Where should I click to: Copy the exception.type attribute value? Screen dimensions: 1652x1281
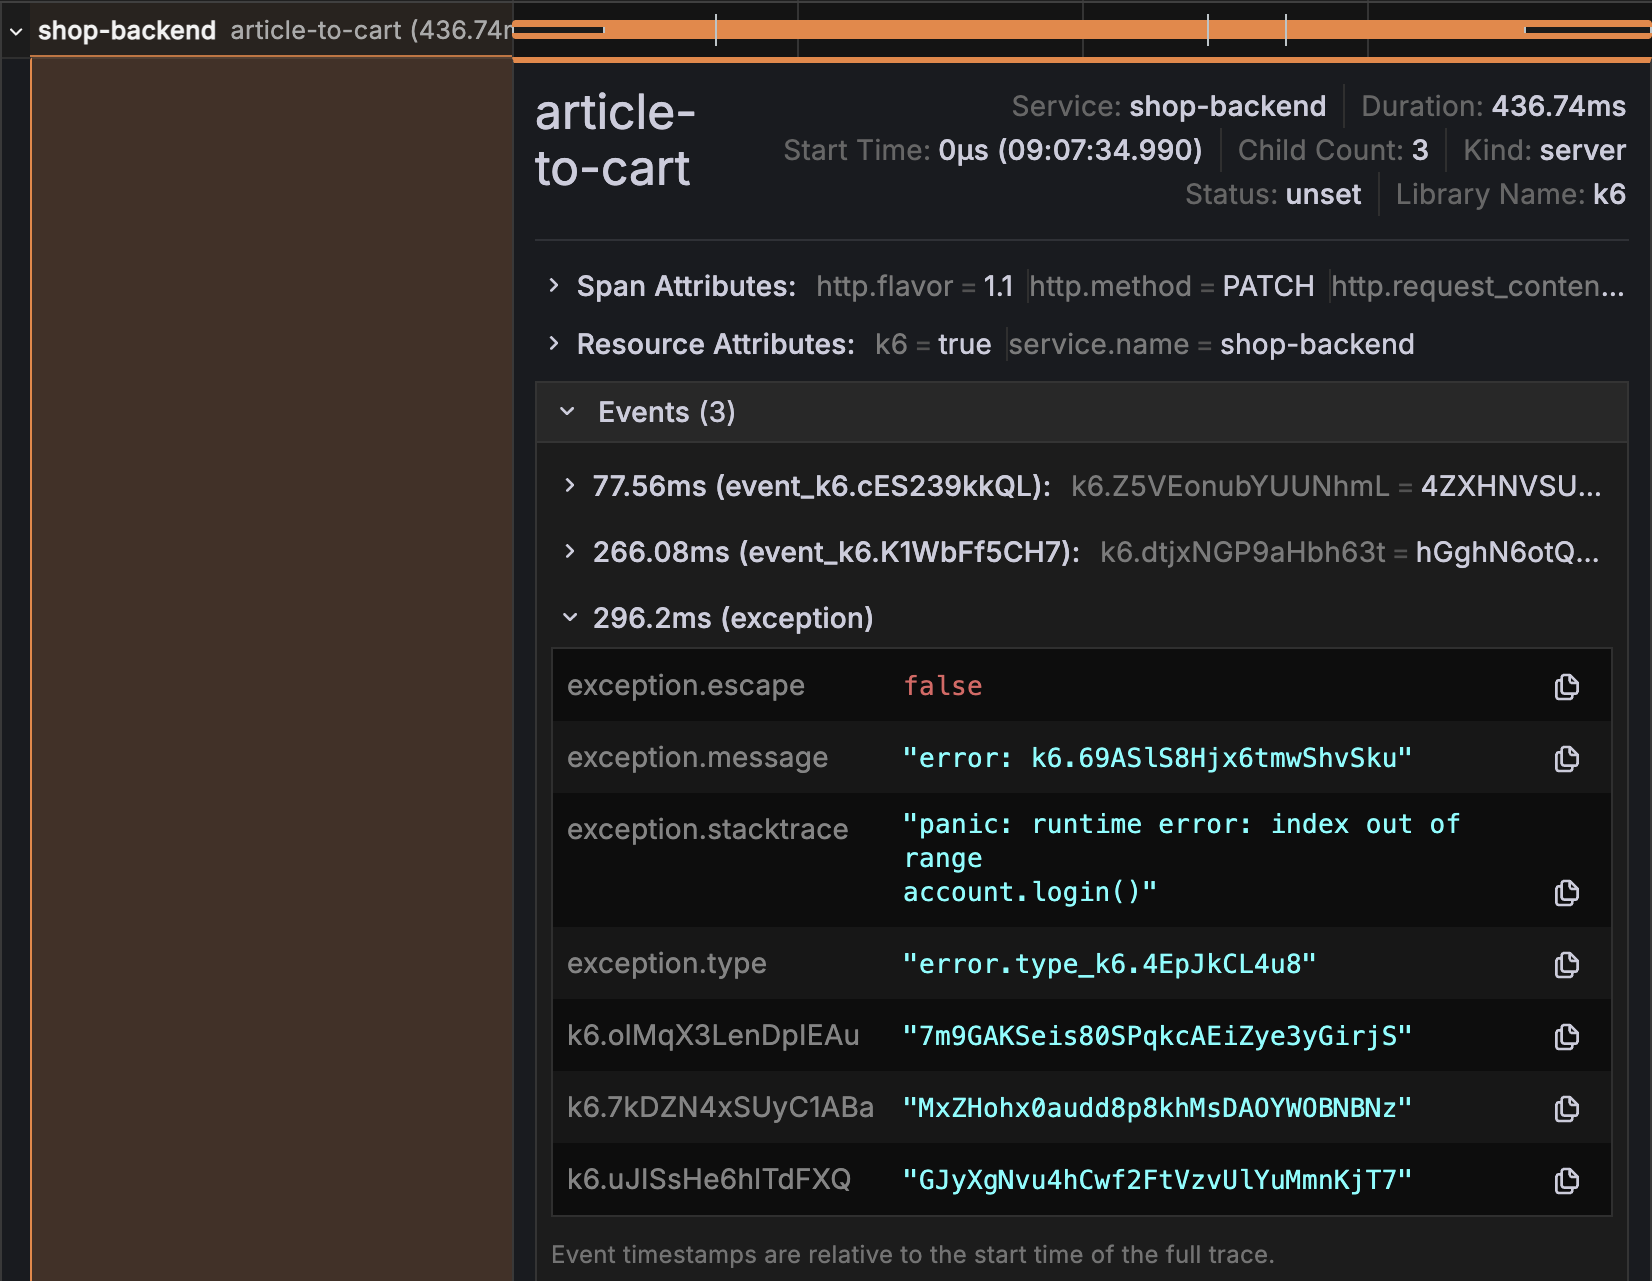click(x=1567, y=965)
